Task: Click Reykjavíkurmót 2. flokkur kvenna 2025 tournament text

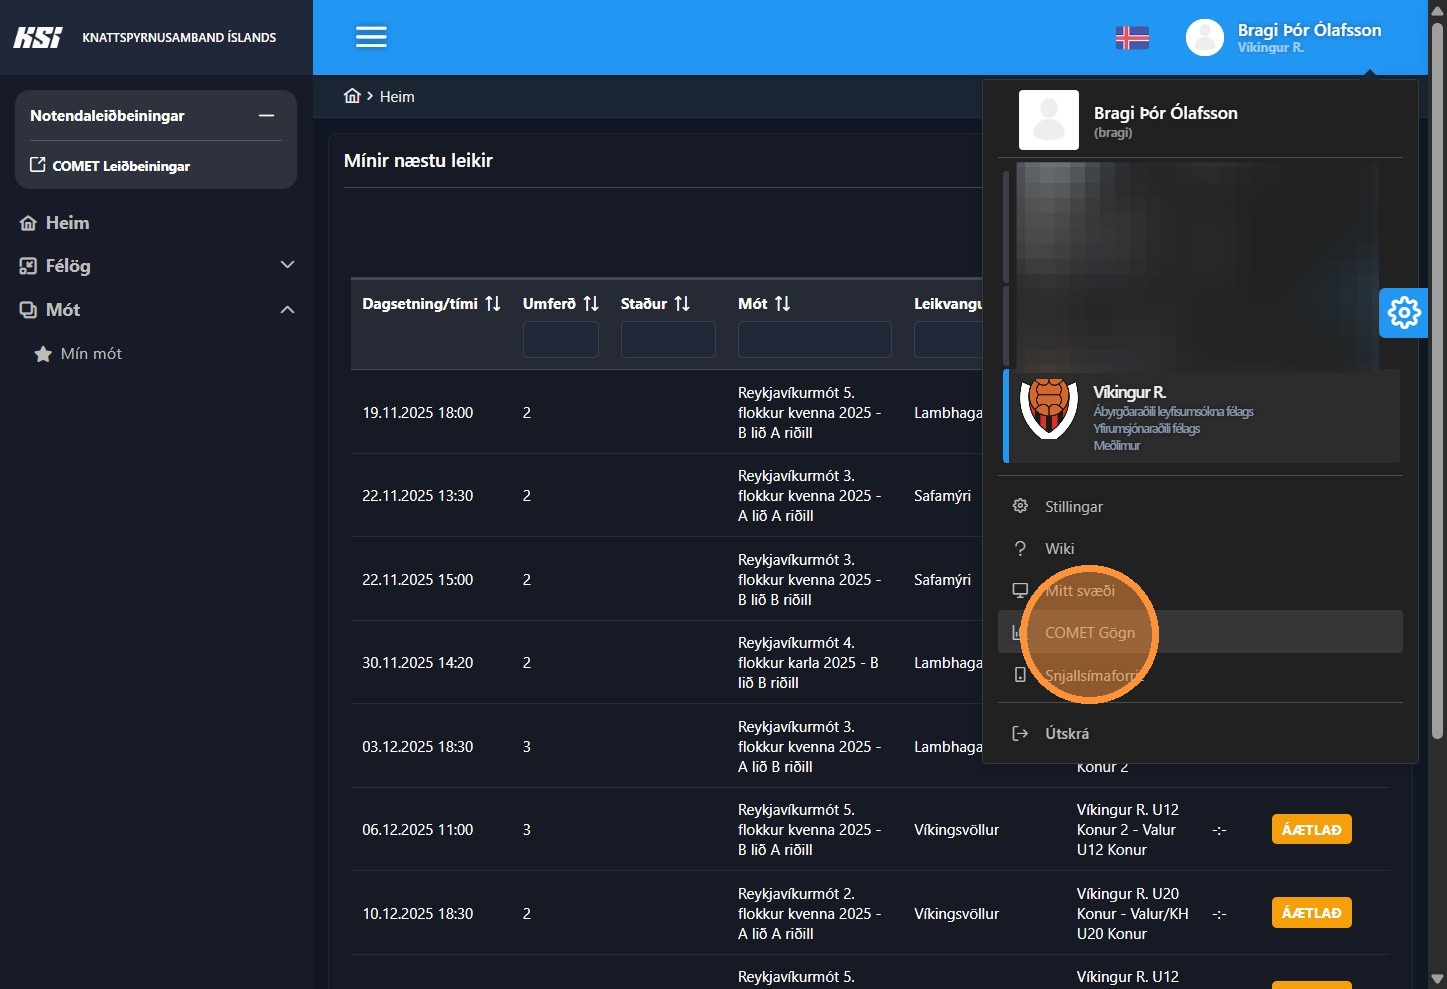Action: click(x=810, y=913)
